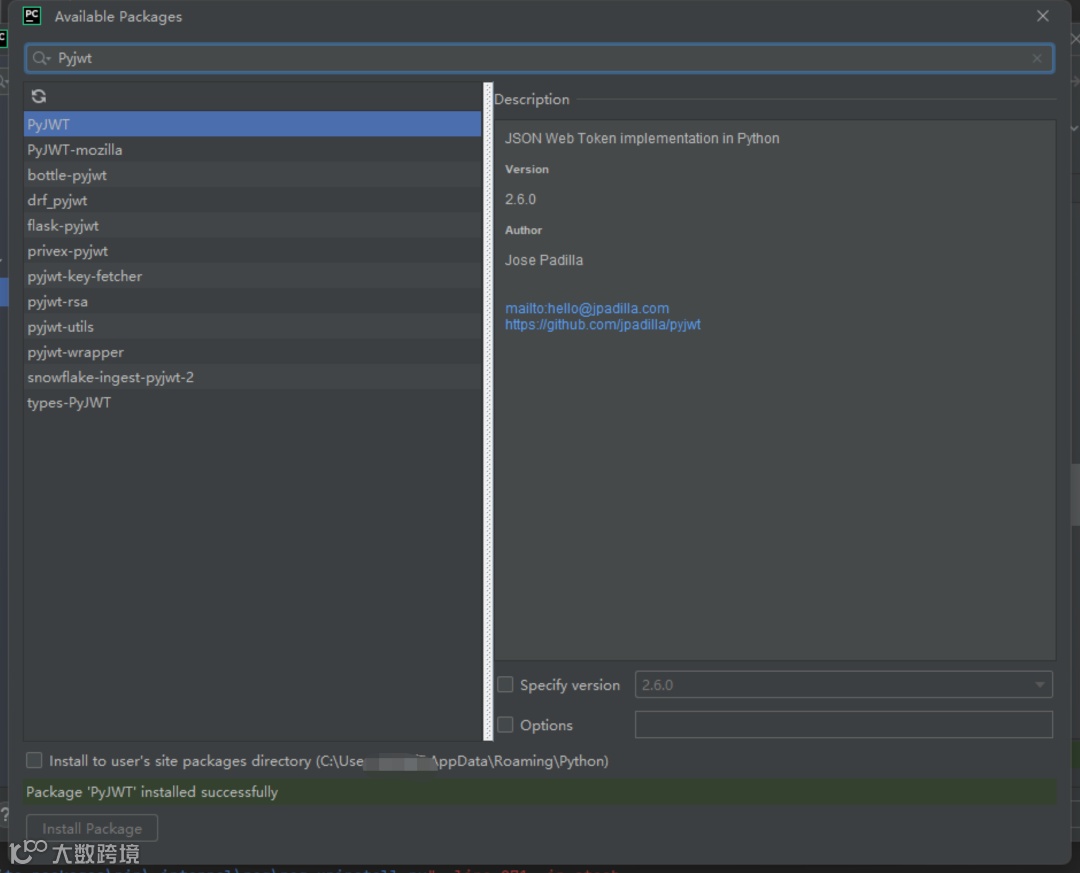Select drf_pyjwt package

pyautogui.click(x=253, y=201)
